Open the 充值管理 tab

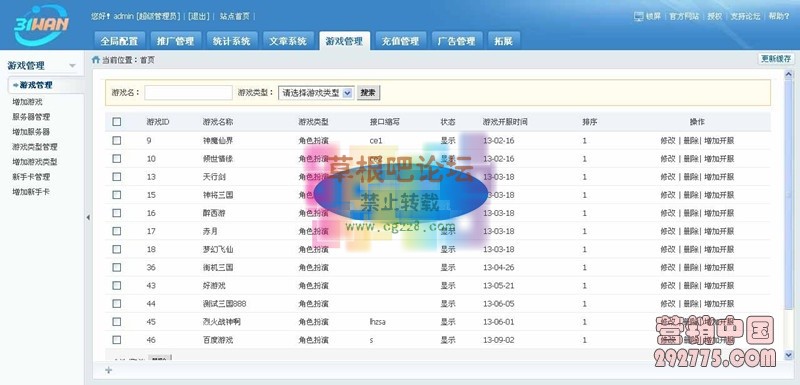tap(400, 41)
